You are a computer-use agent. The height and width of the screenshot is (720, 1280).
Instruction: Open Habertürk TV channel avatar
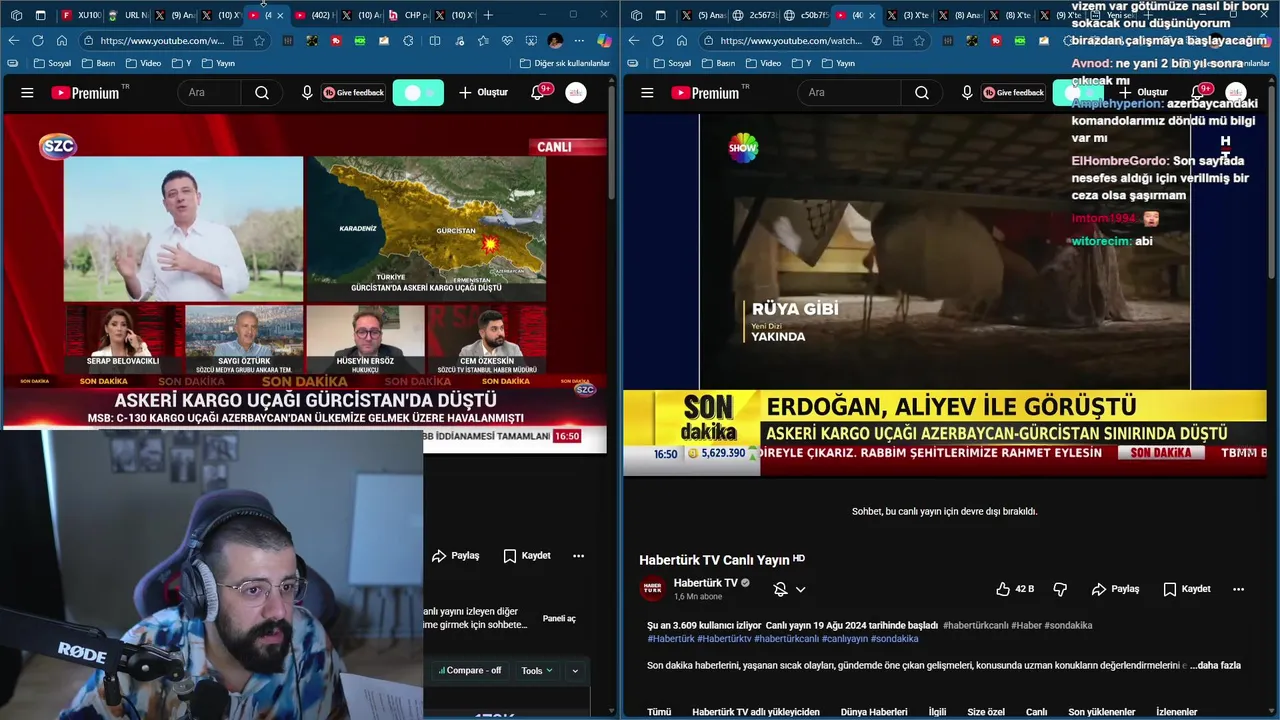click(652, 589)
